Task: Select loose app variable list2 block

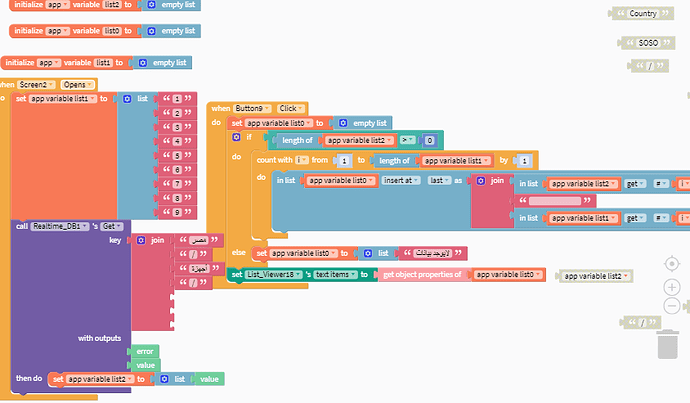Action: 596,276
